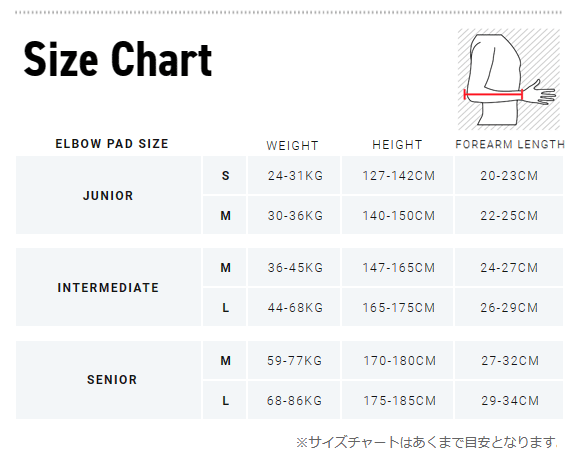The height and width of the screenshot is (460, 580).
Task: Click the red forearm measurement line
Action: click(x=493, y=95)
